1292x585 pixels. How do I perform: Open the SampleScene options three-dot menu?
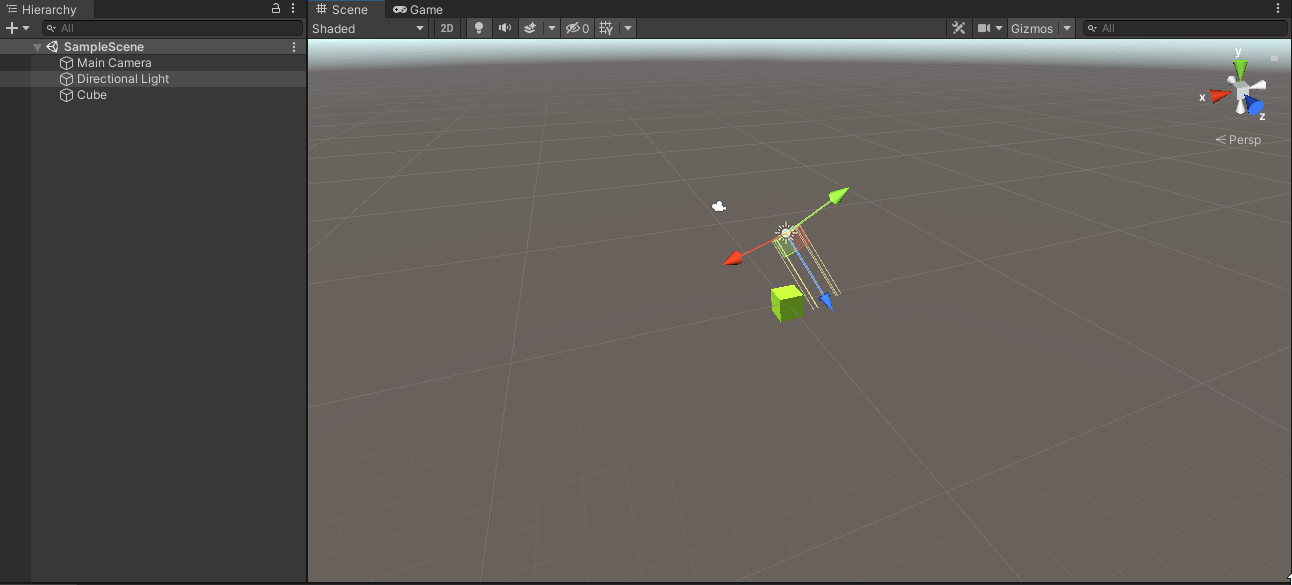pos(294,47)
